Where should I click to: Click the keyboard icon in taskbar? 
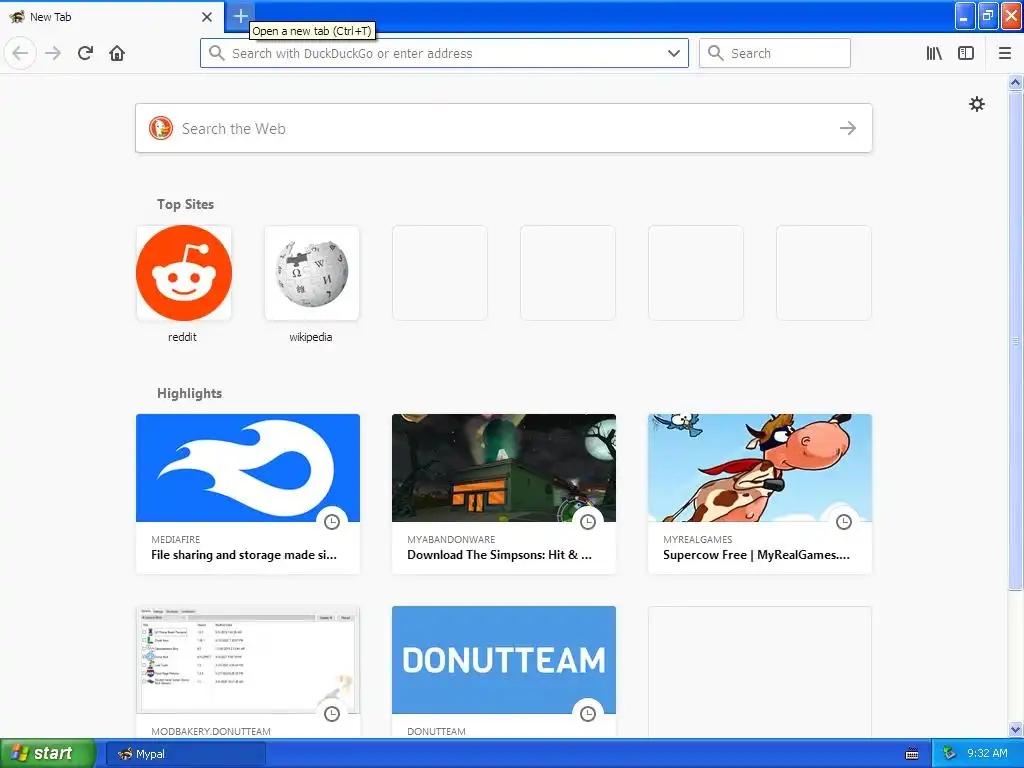(x=912, y=754)
